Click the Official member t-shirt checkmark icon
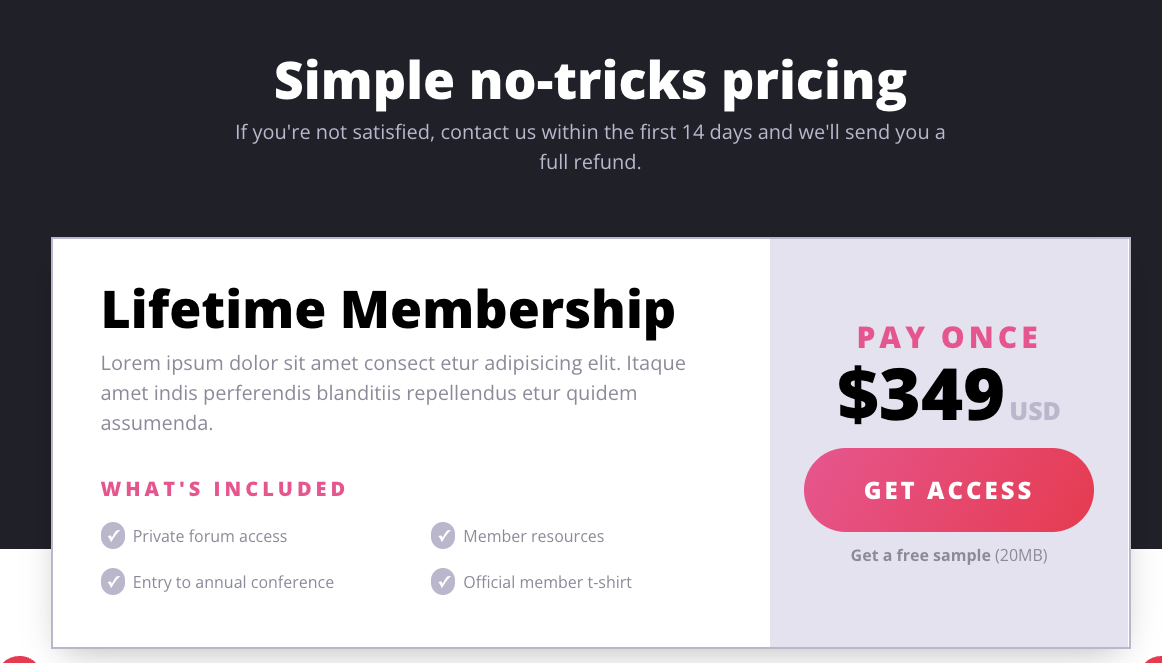This screenshot has height=663, width=1162. click(443, 582)
